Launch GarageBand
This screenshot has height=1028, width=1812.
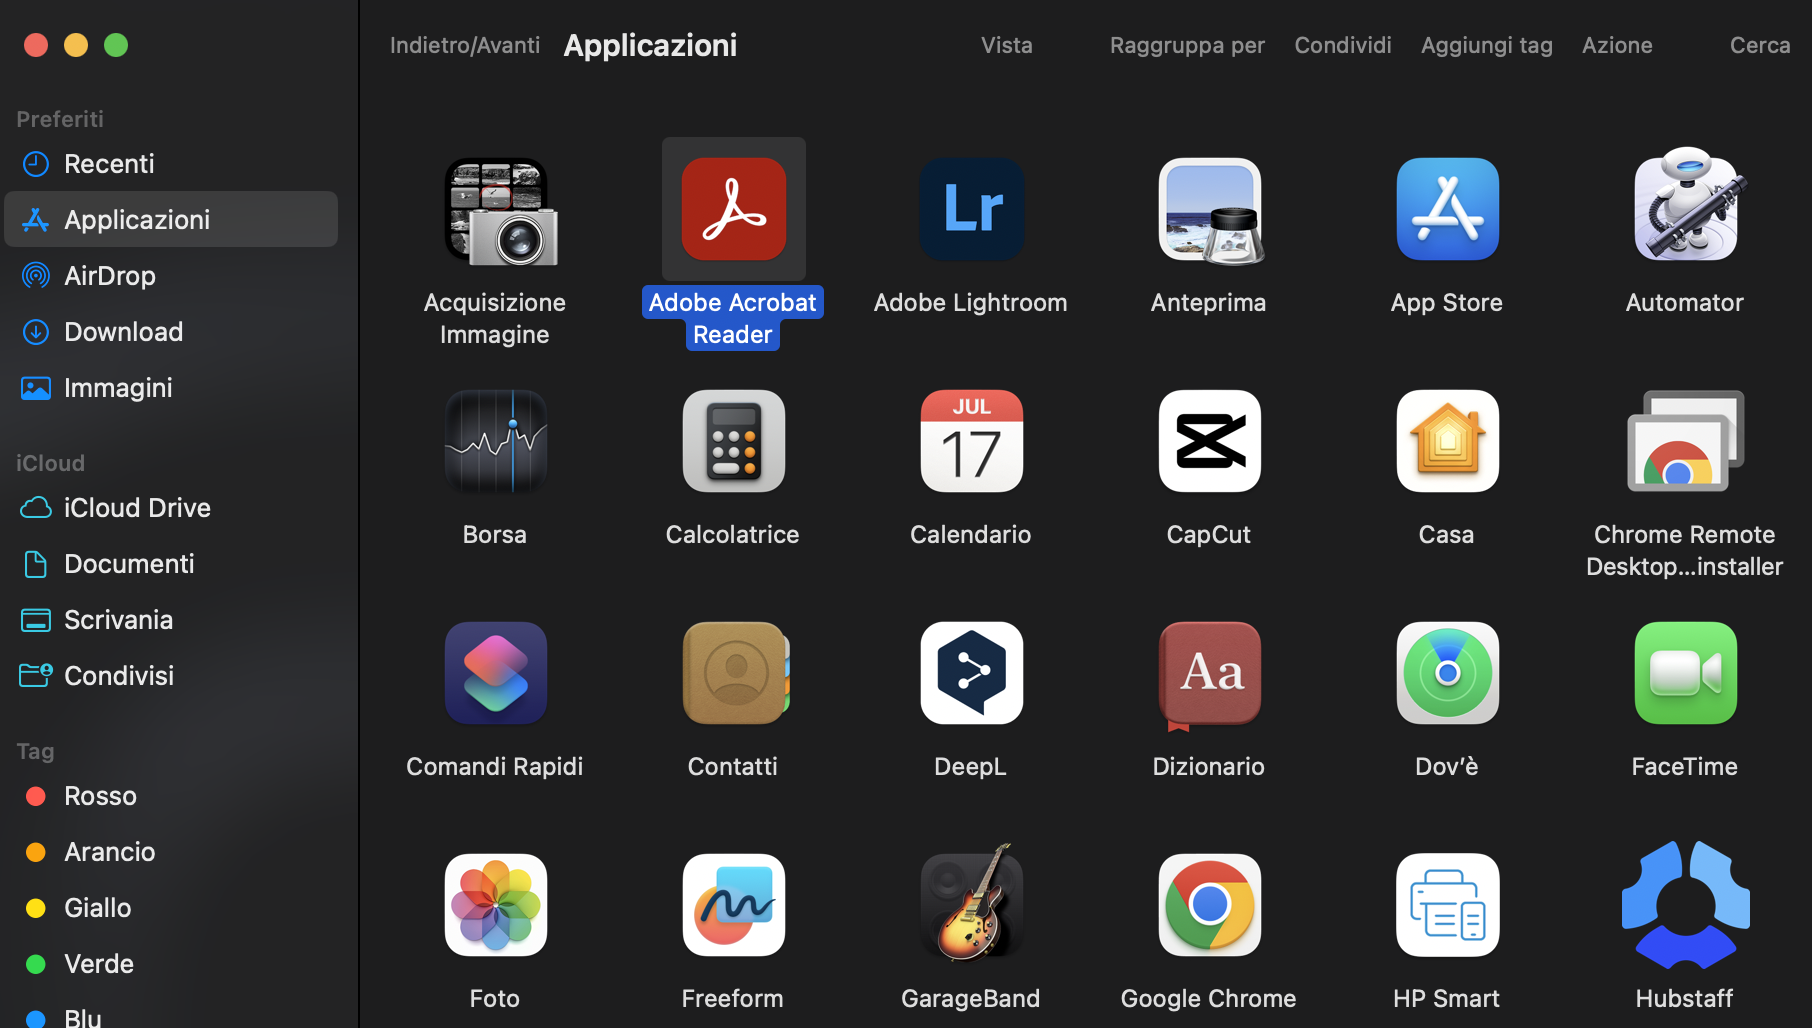click(x=970, y=904)
